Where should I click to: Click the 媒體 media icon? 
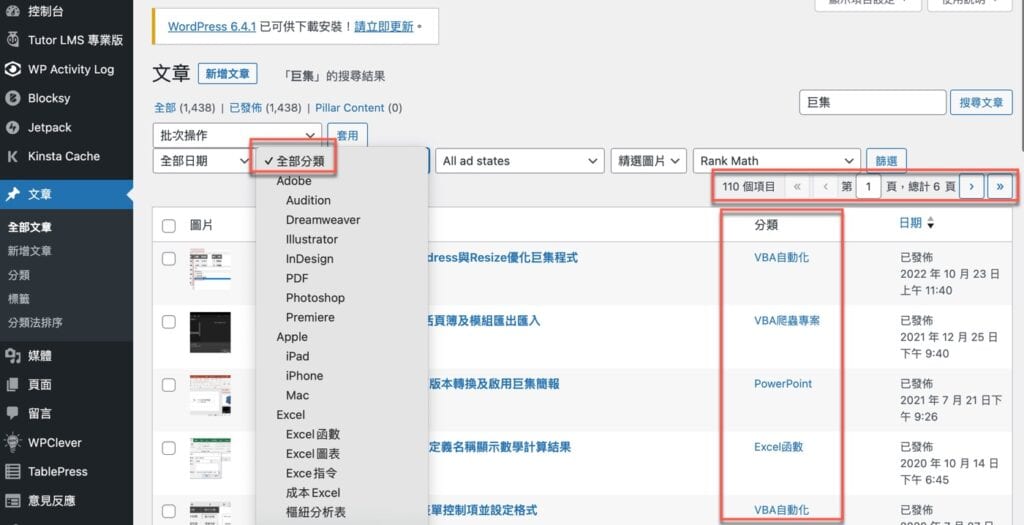pyautogui.click(x=12, y=355)
